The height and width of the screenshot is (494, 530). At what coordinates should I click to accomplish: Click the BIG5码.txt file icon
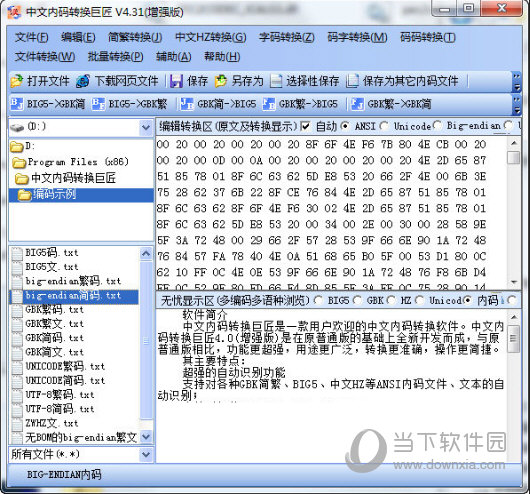tap(17, 253)
